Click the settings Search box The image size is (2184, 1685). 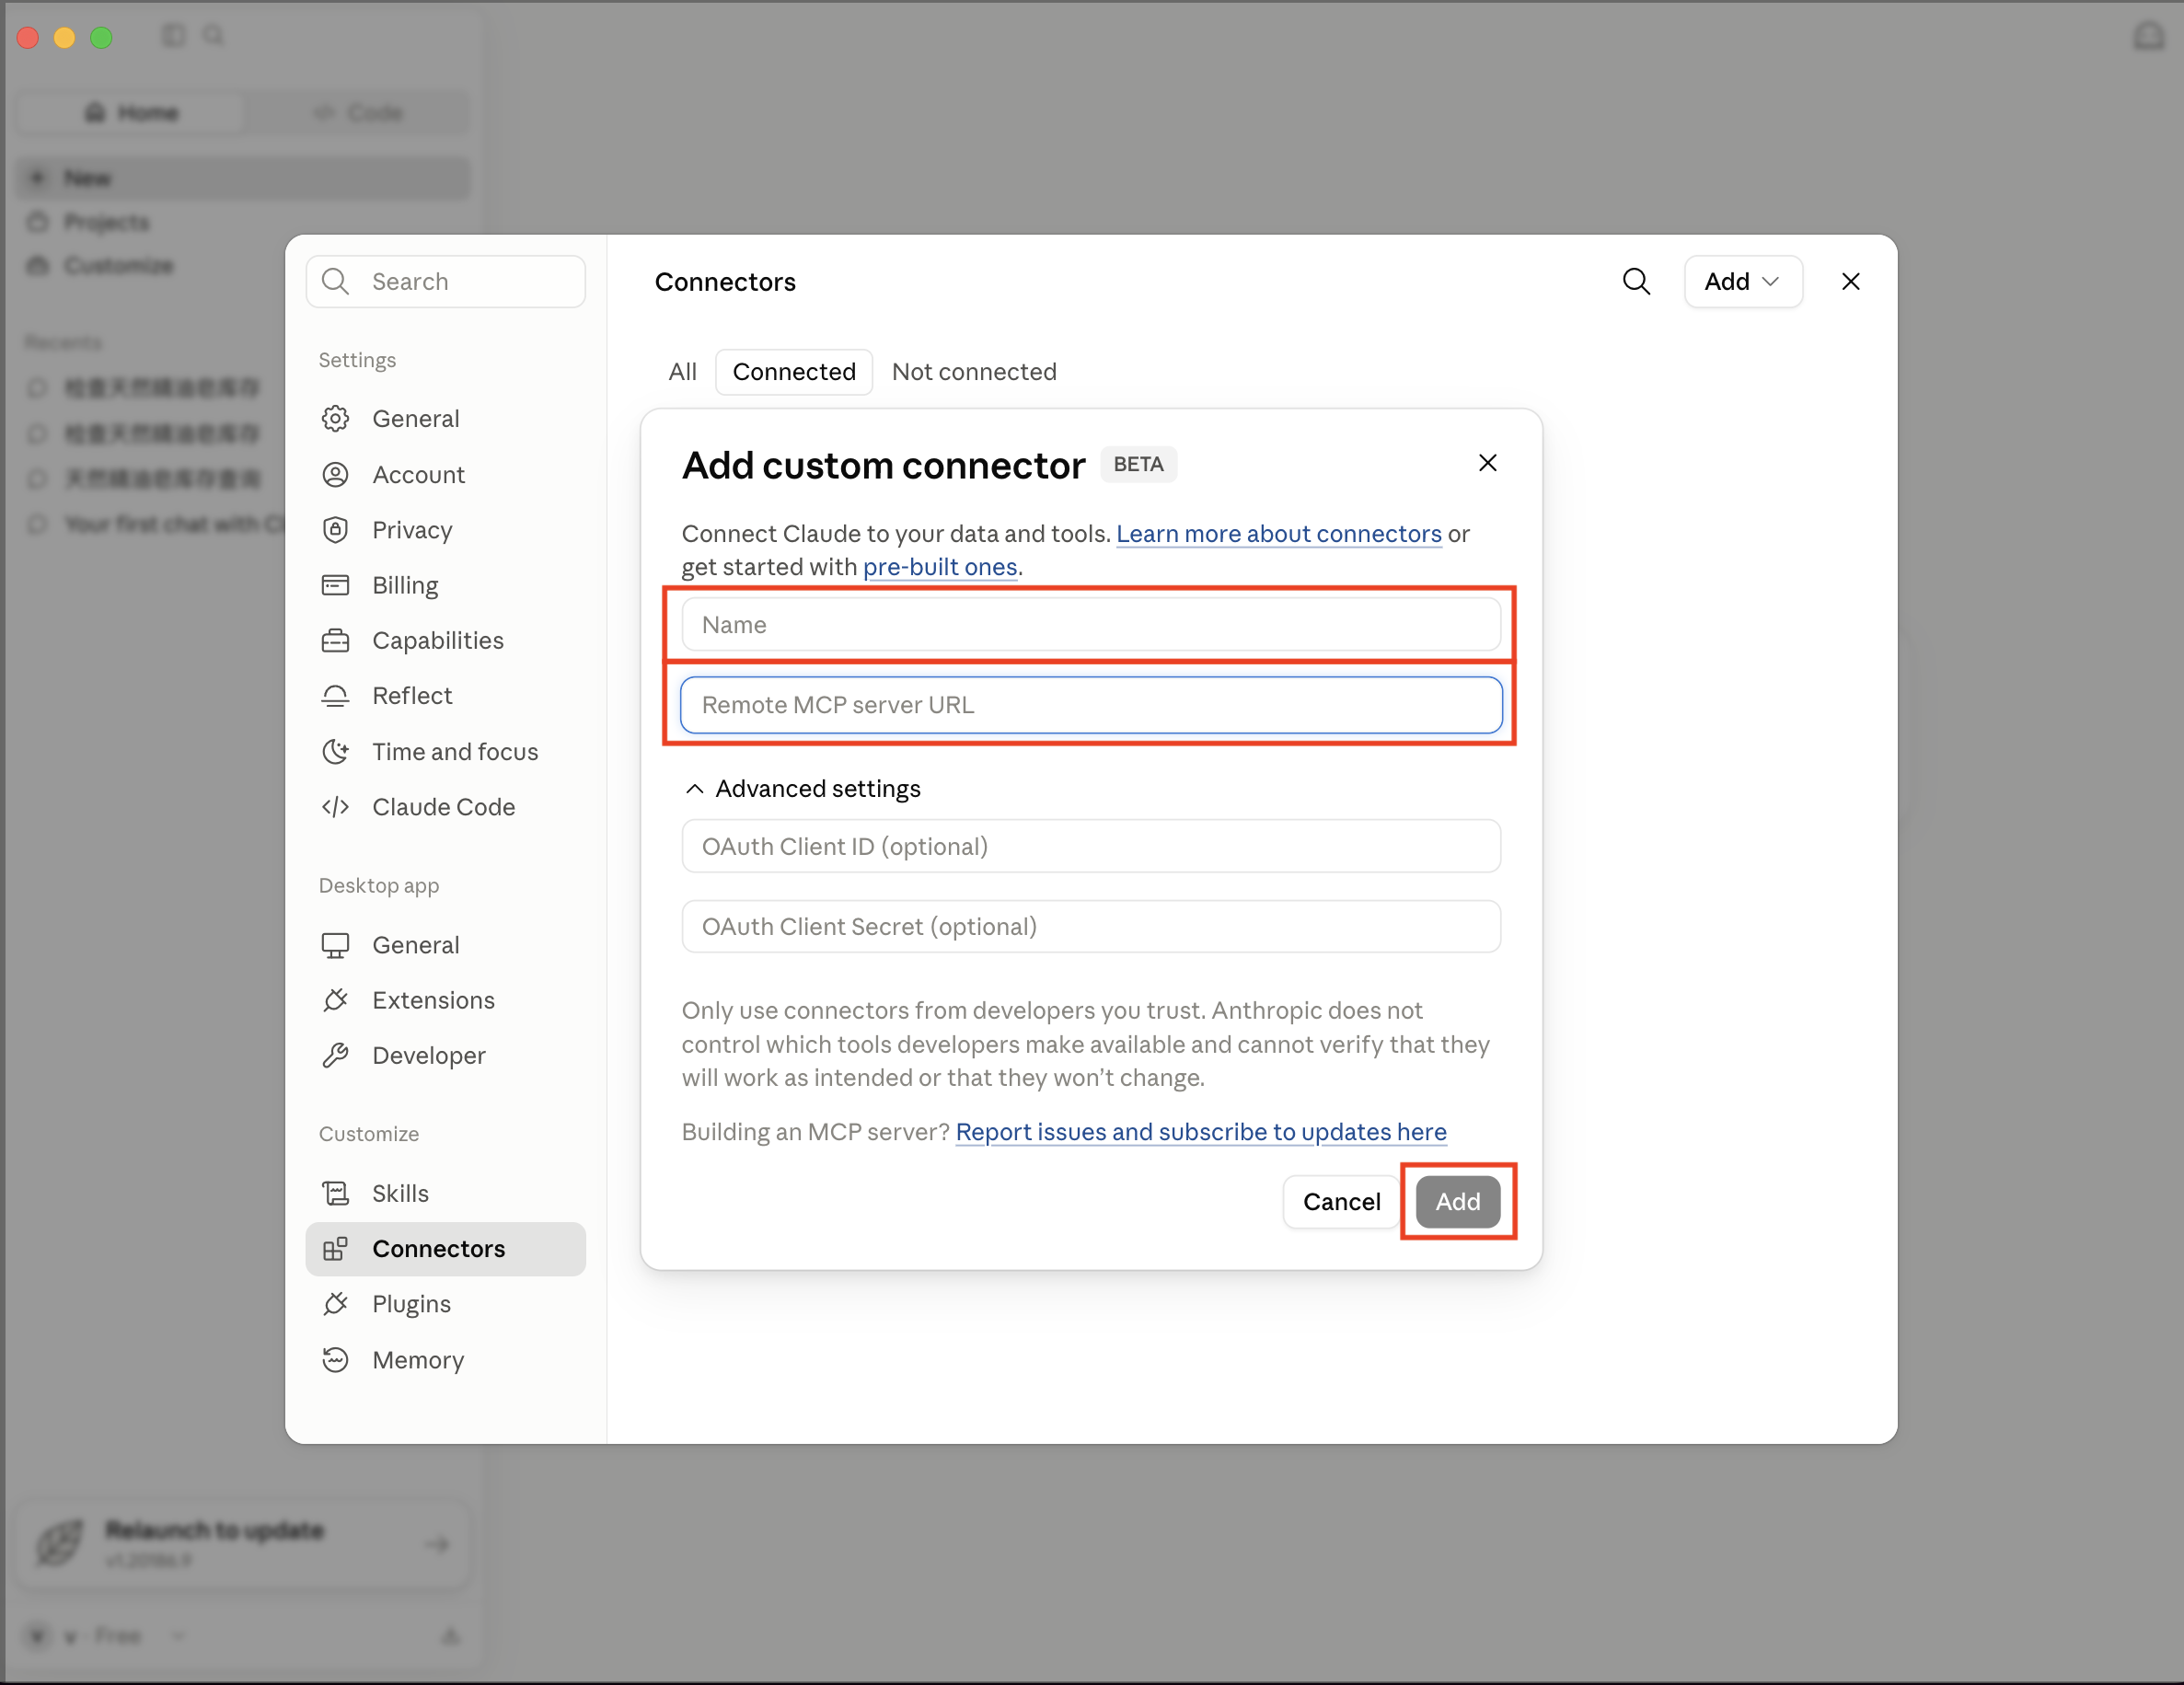tap(445, 282)
